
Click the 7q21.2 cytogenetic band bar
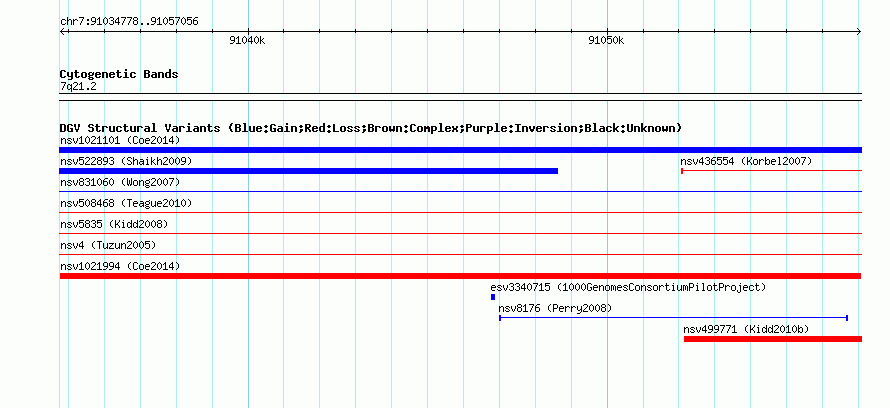point(460,97)
